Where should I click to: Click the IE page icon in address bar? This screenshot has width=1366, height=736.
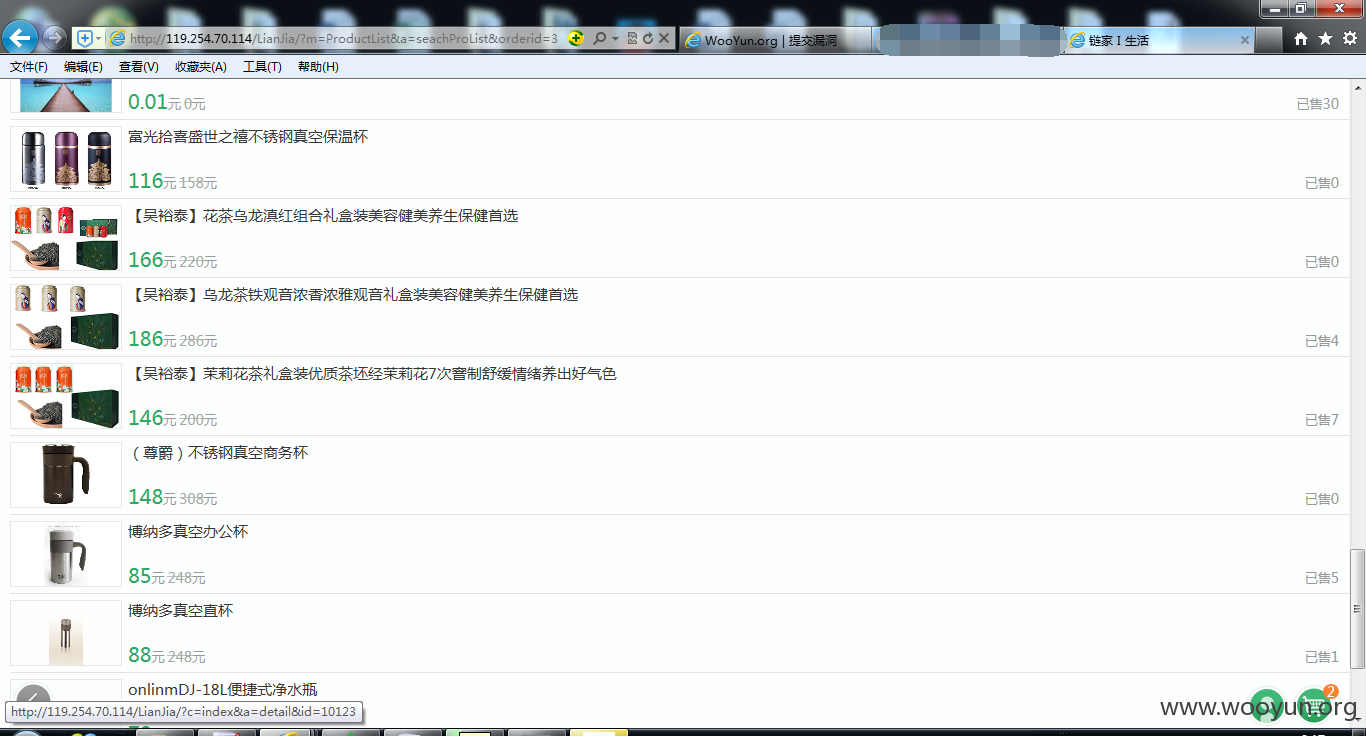pyautogui.click(x=117, y=38)
